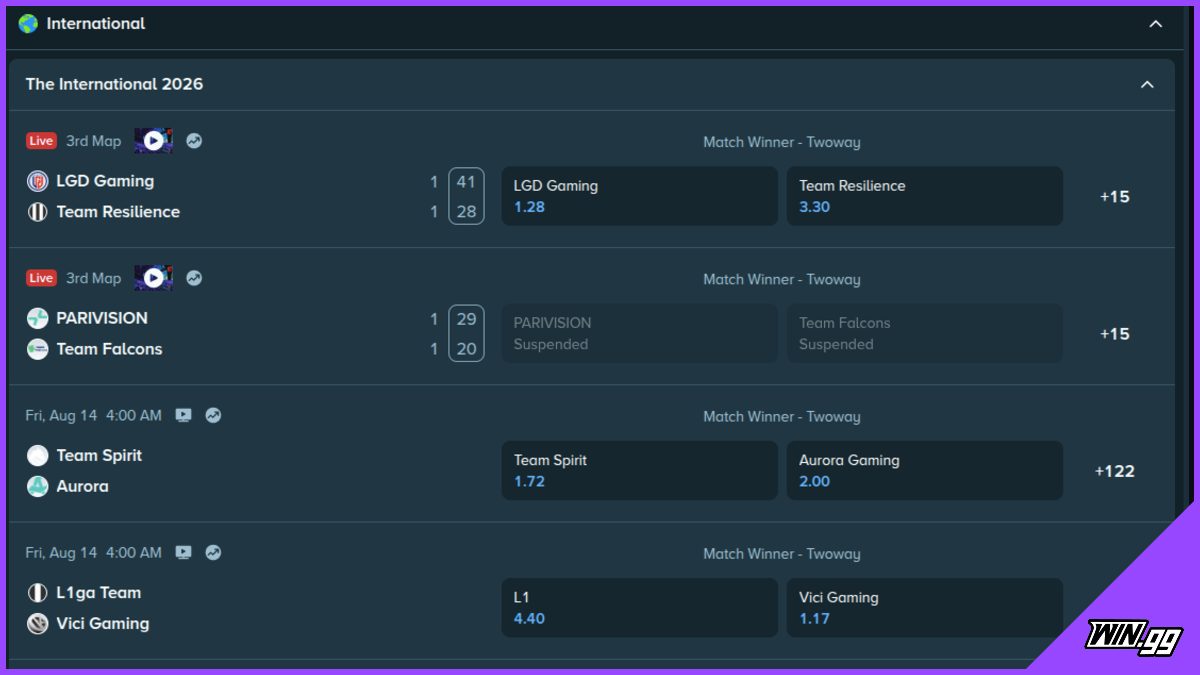Click suspended PARIVISION odds box
Viewport: 1200px width, 675px height.
[x=640, y=333]
